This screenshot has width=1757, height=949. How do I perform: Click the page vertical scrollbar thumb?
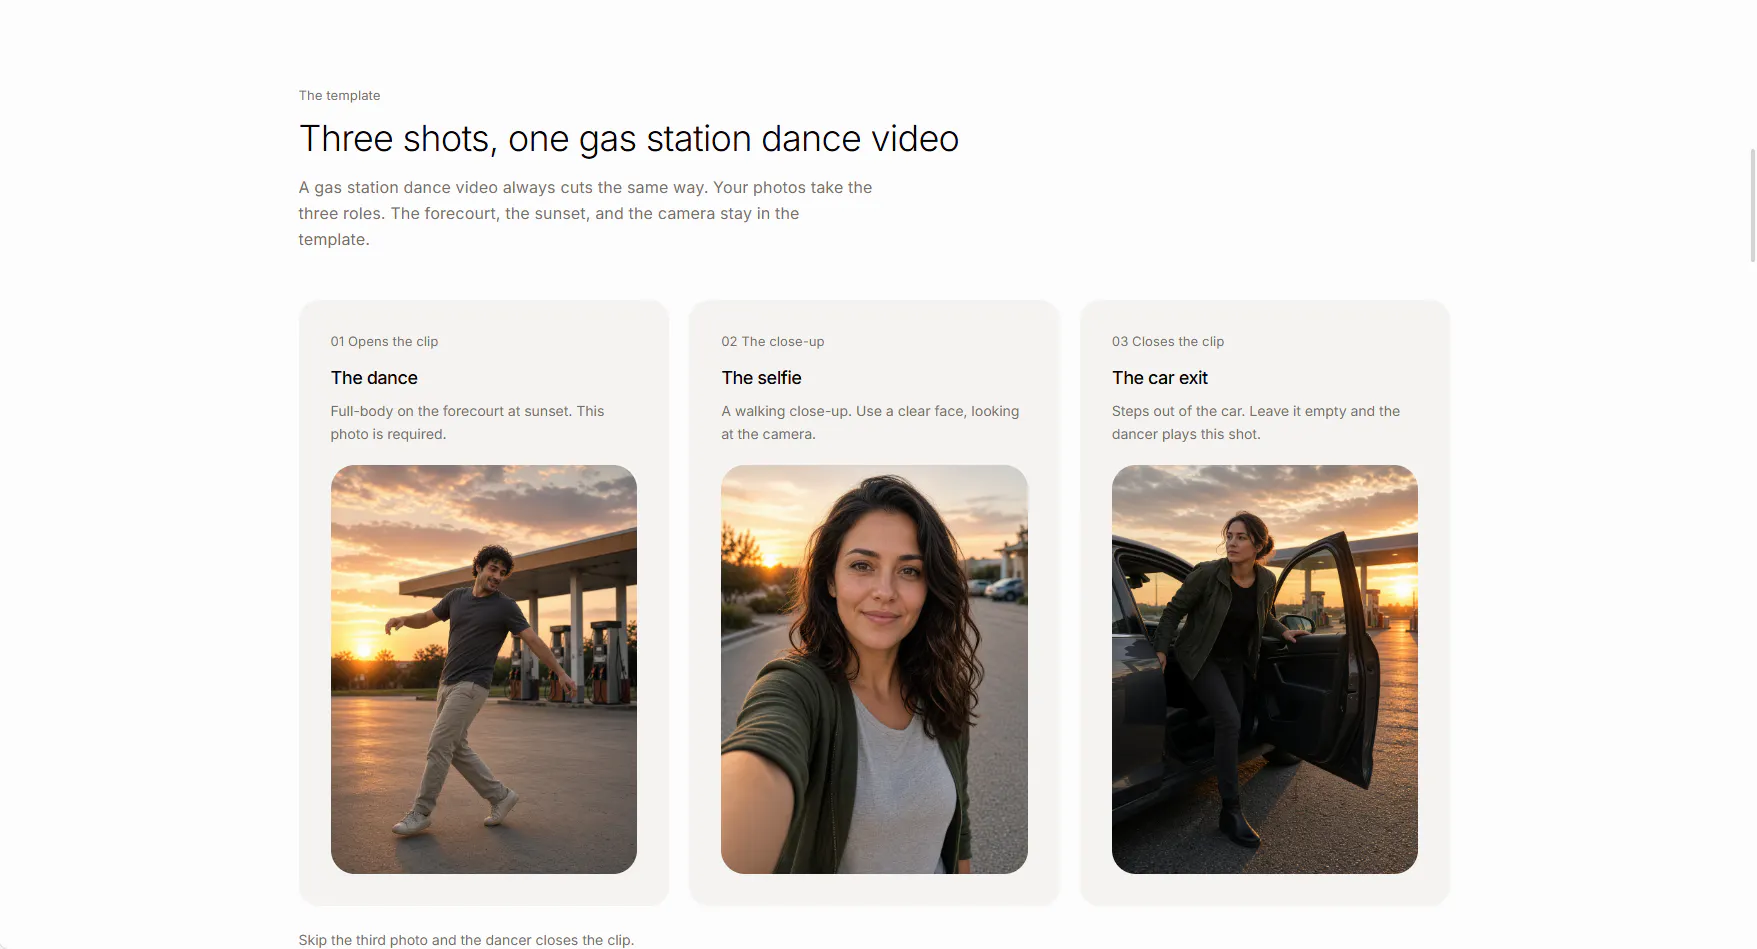click(x=1752, y=205)
